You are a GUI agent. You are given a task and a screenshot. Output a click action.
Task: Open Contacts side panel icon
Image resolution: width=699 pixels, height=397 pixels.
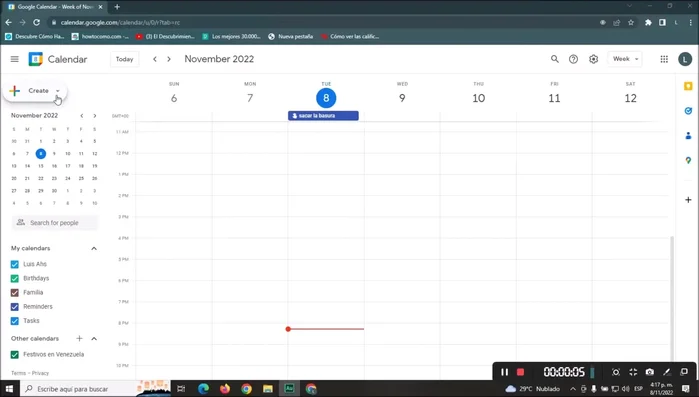688,135
